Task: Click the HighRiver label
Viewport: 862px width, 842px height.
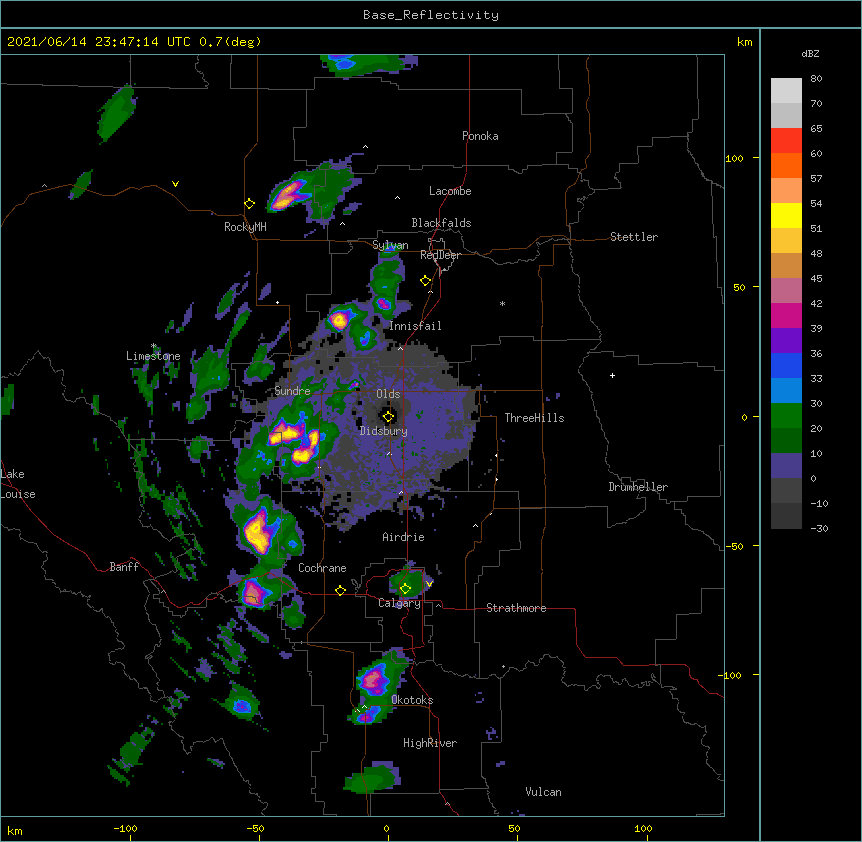Action: click(430, 743)
